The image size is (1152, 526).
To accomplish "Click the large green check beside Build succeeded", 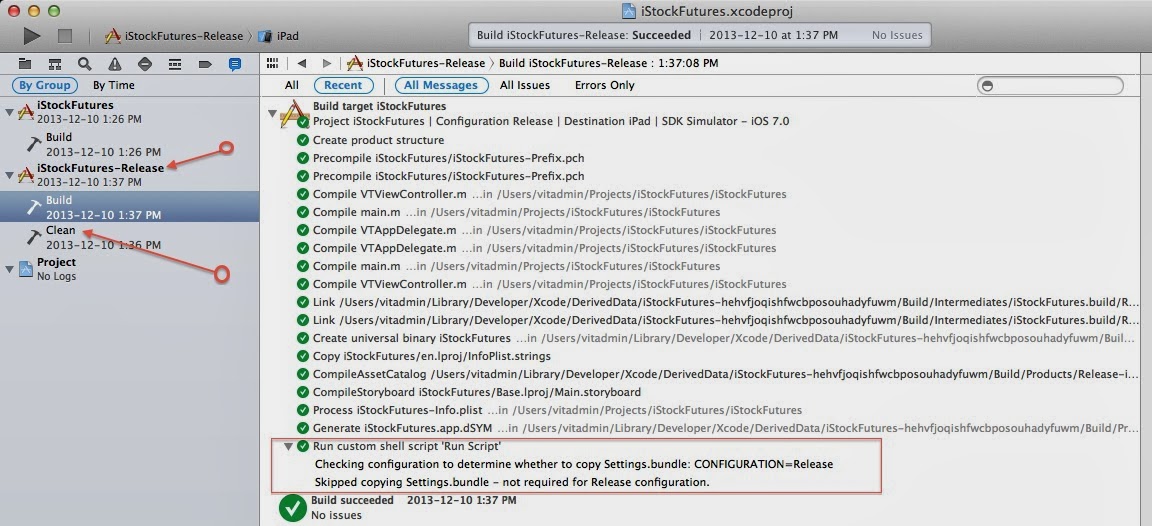I will pyautogui.click(x=293, y=508).
